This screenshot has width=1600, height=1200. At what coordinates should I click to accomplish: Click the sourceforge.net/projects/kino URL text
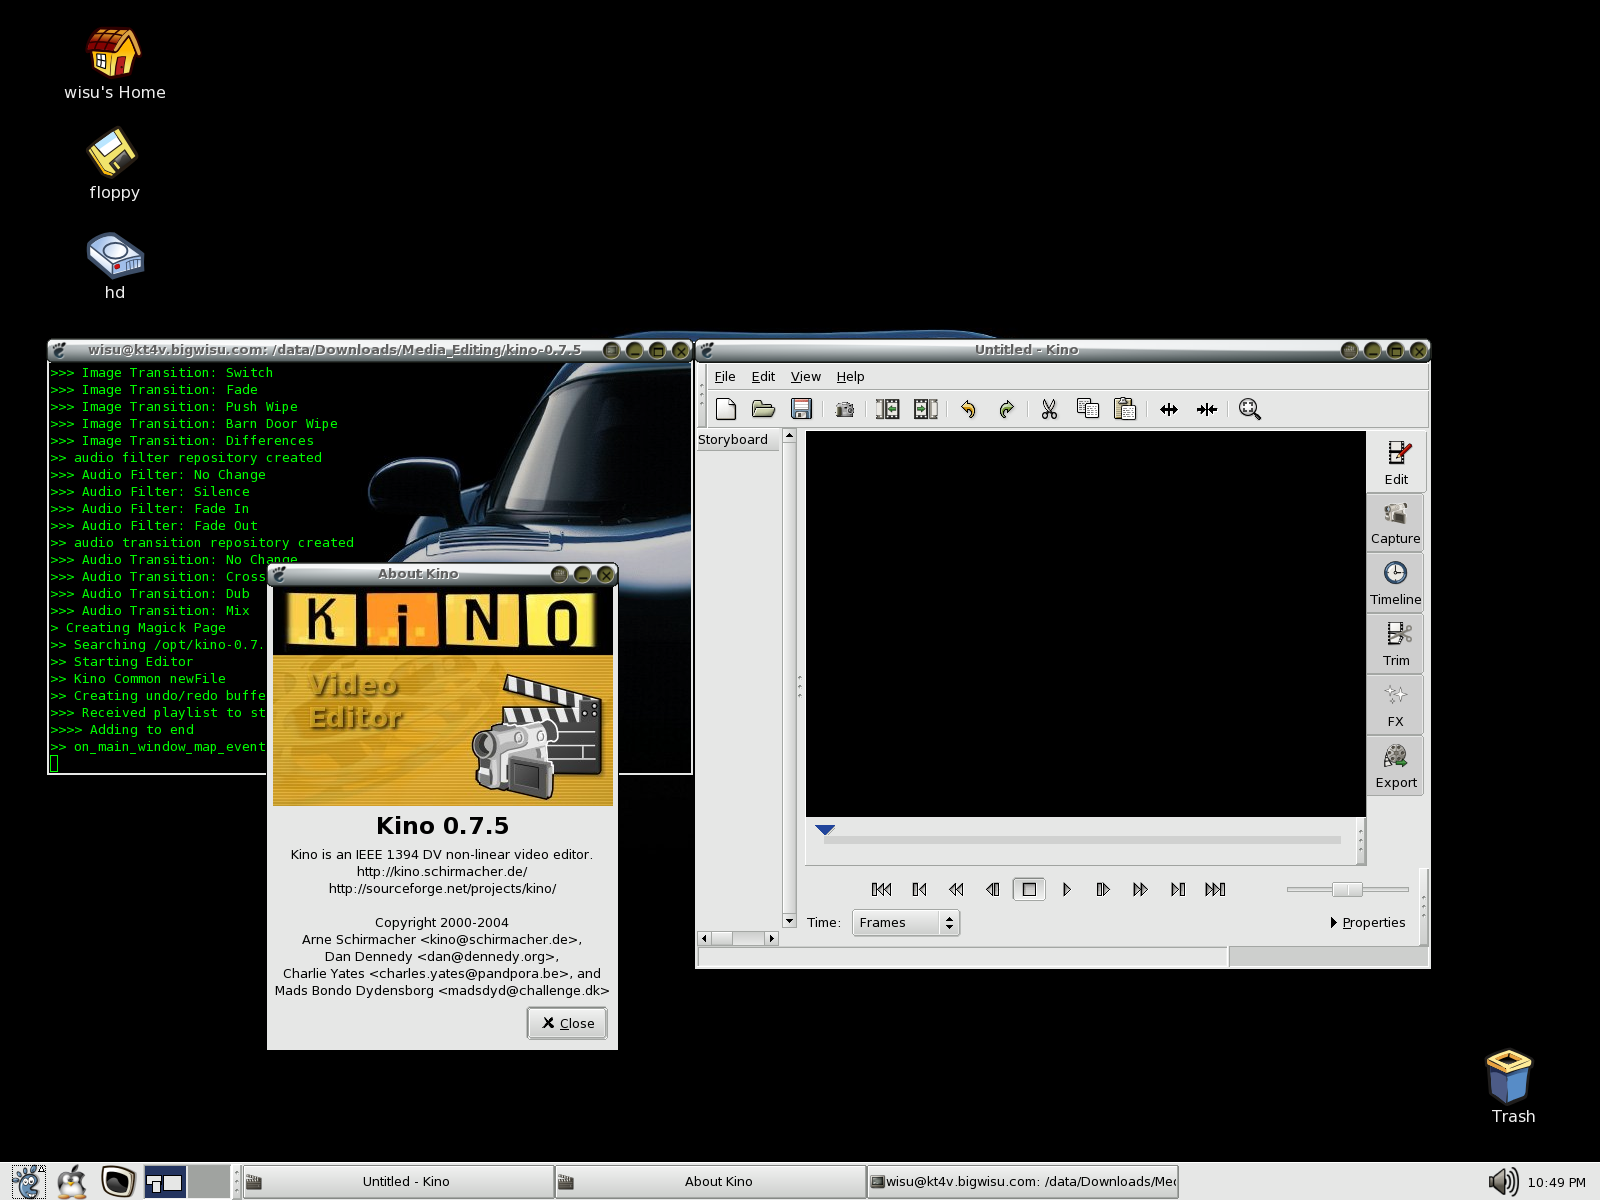[442, 888]
